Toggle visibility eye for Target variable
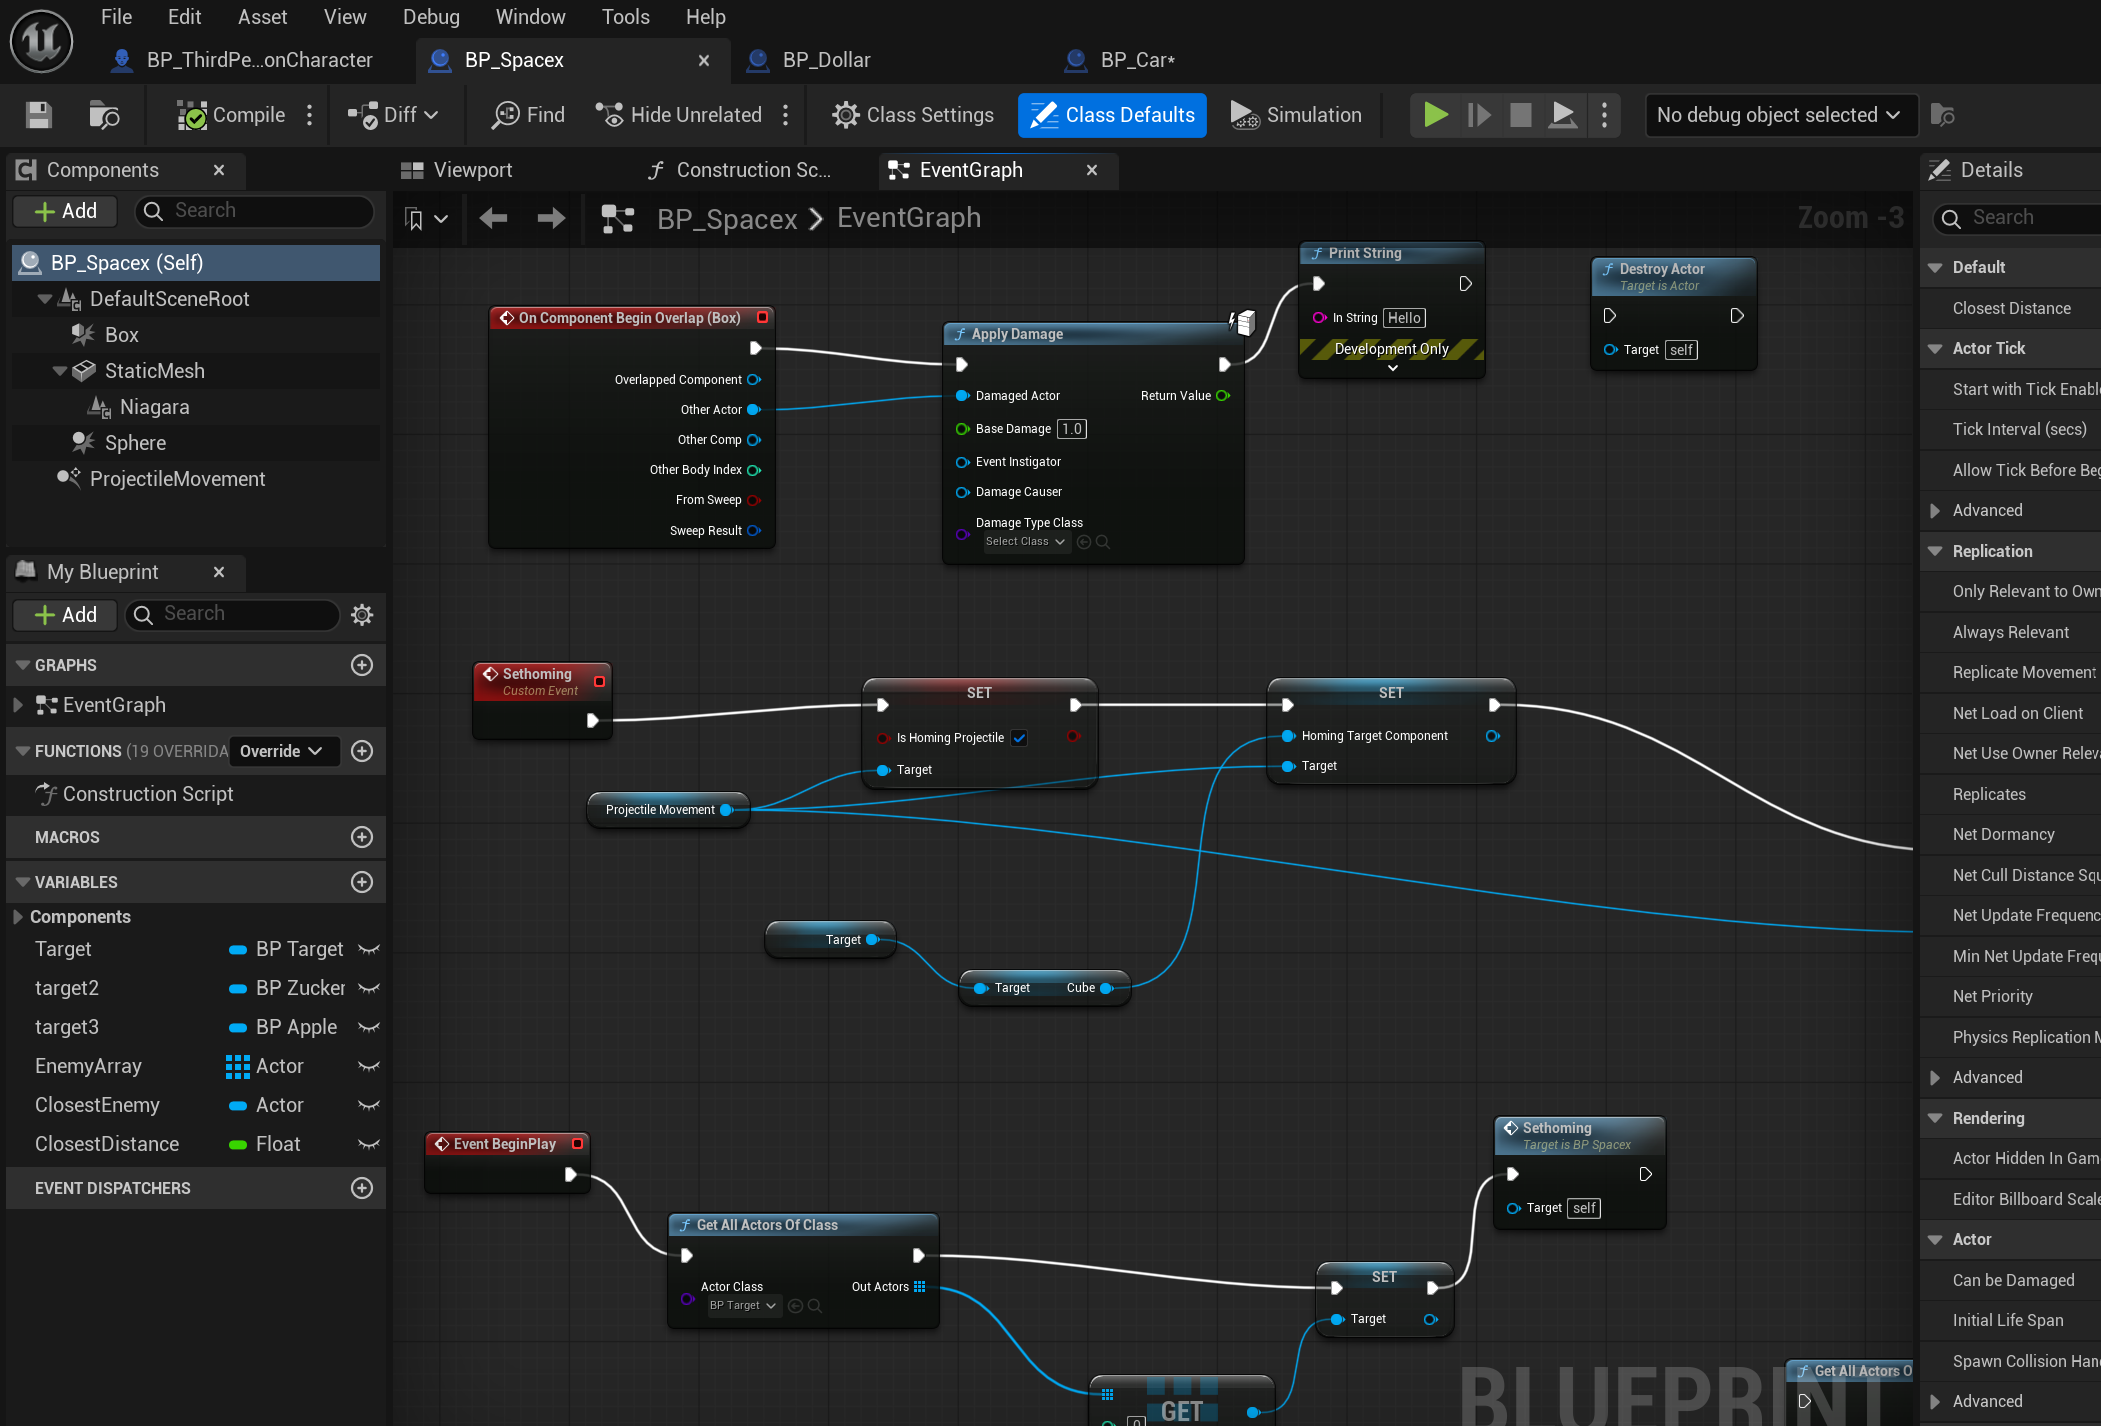The width and height of the screenshot is (2101, 1426). [369, 949]
